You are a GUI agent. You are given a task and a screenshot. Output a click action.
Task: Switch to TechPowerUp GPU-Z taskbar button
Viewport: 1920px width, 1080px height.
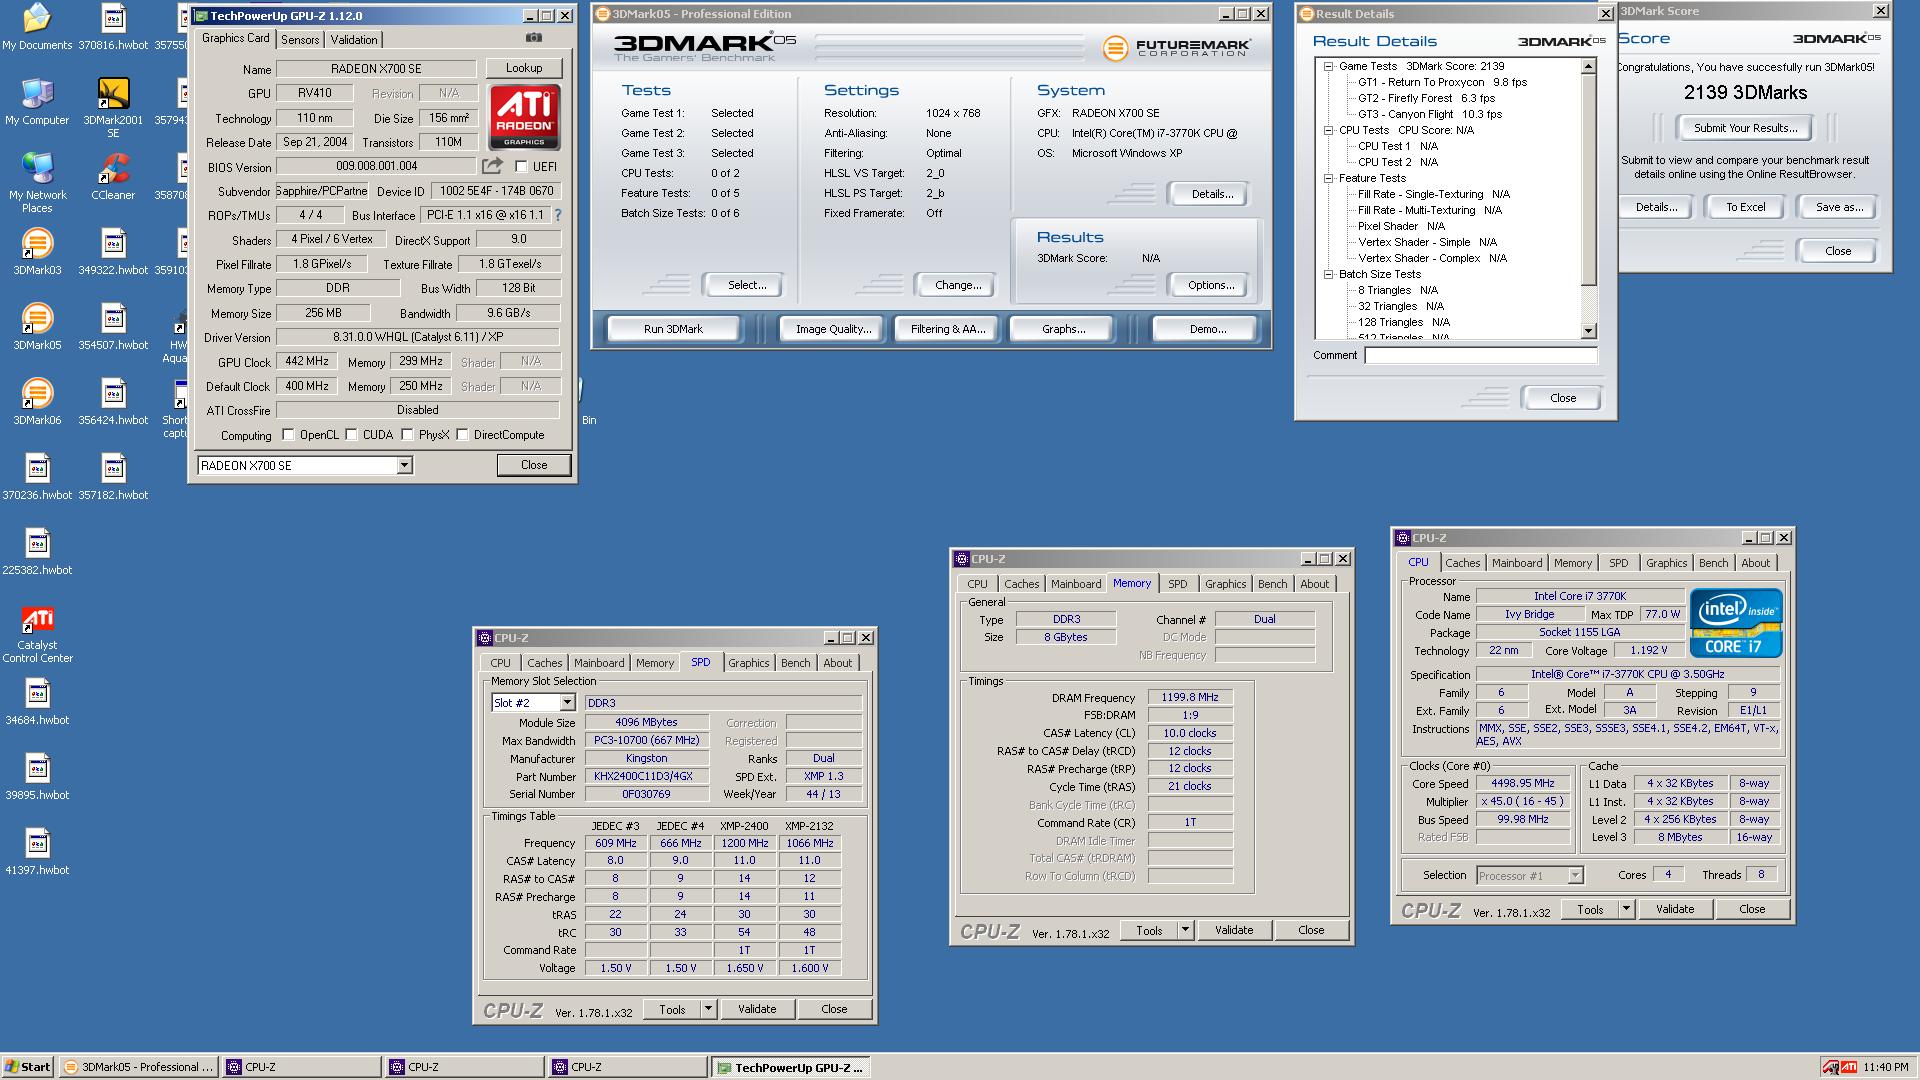coord(790,1067)
